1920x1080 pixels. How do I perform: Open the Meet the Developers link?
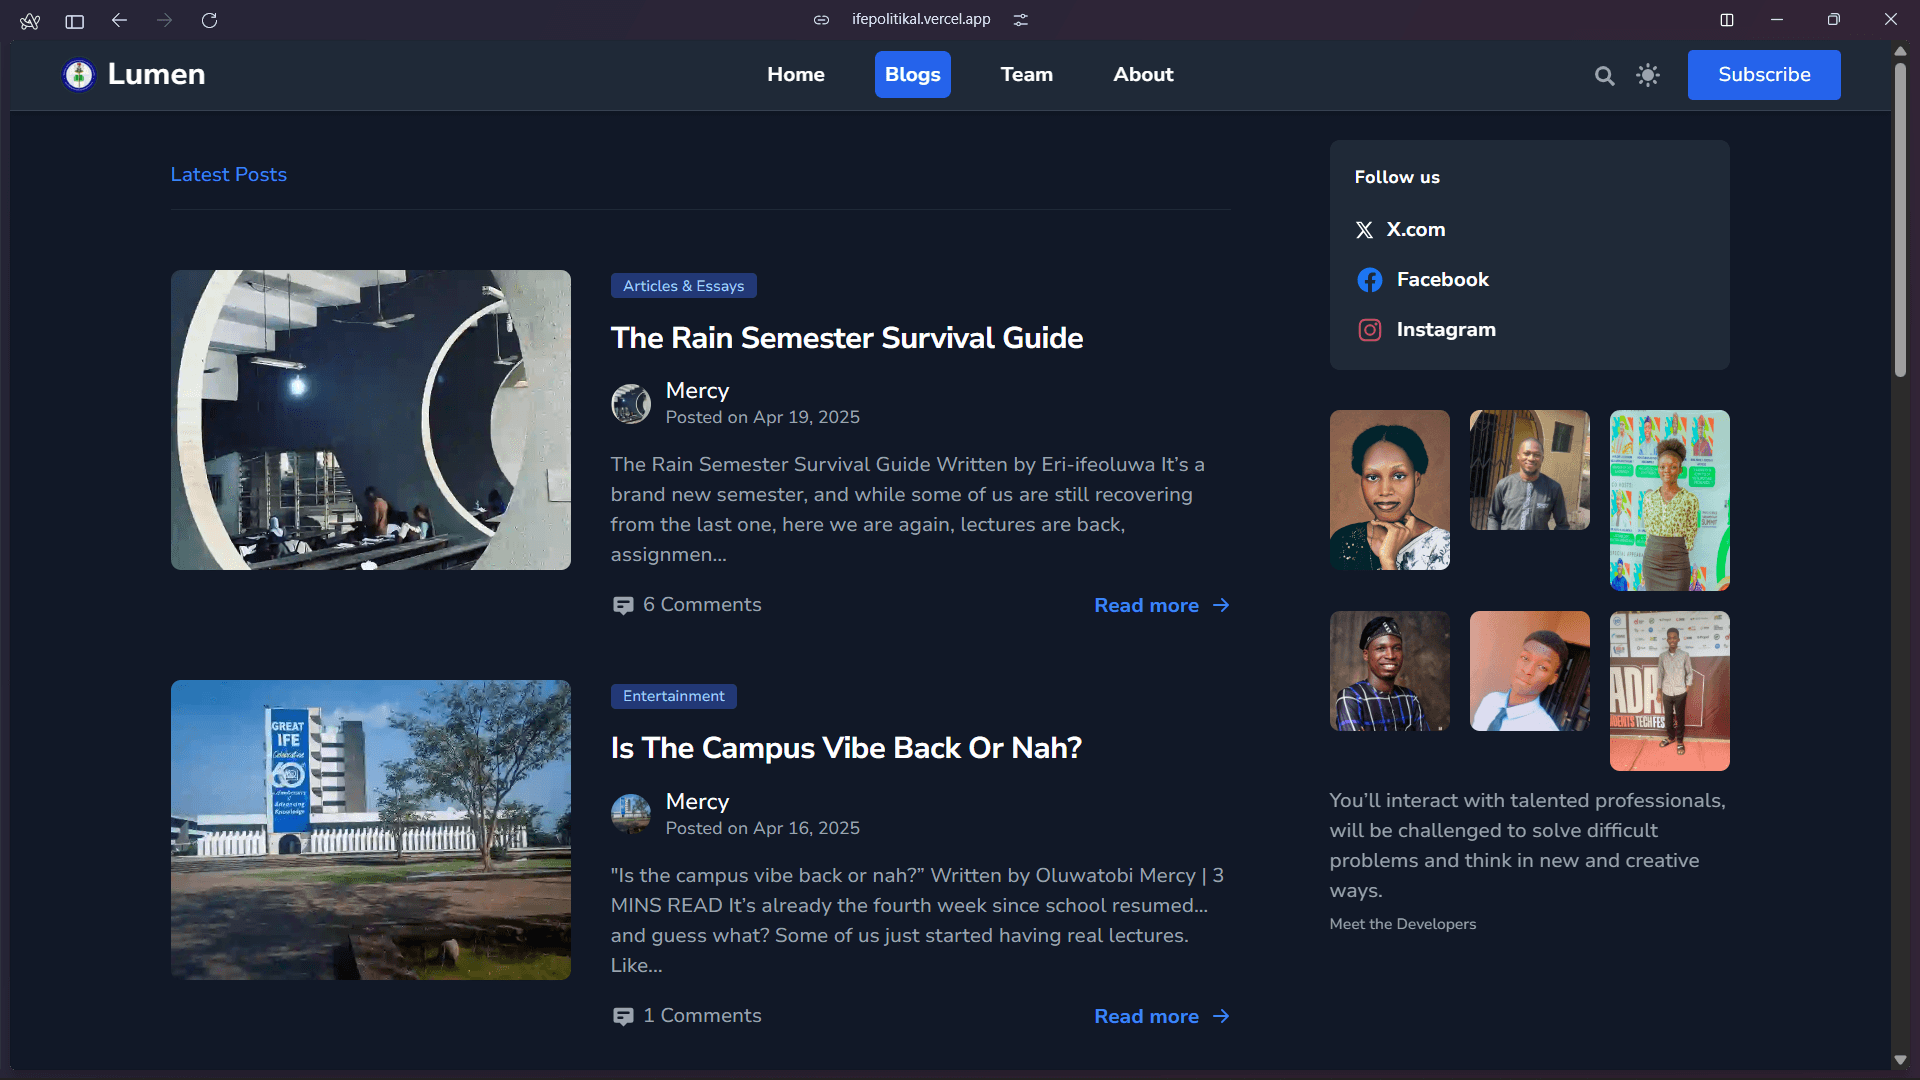point(1402,924)
